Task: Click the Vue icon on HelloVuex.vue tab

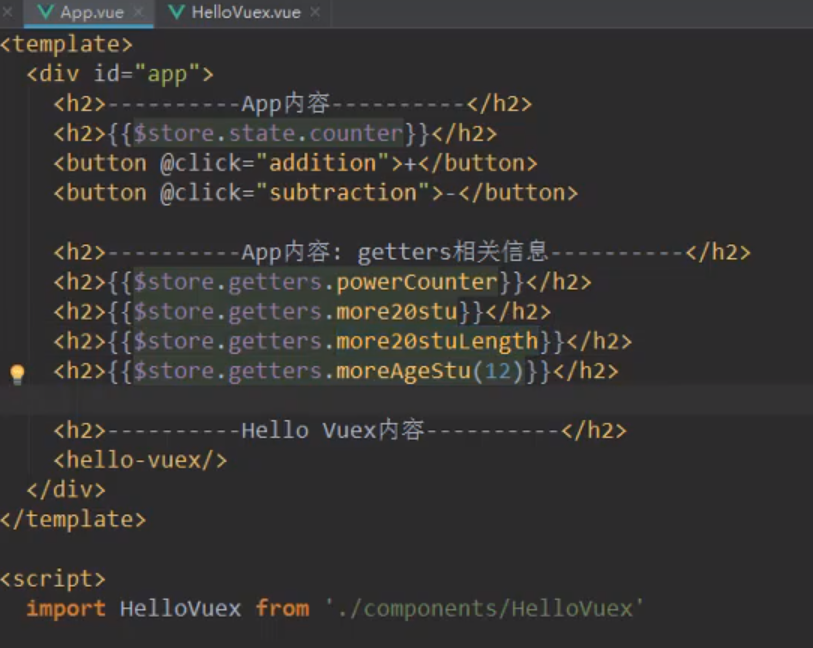Action: point(177,12)
